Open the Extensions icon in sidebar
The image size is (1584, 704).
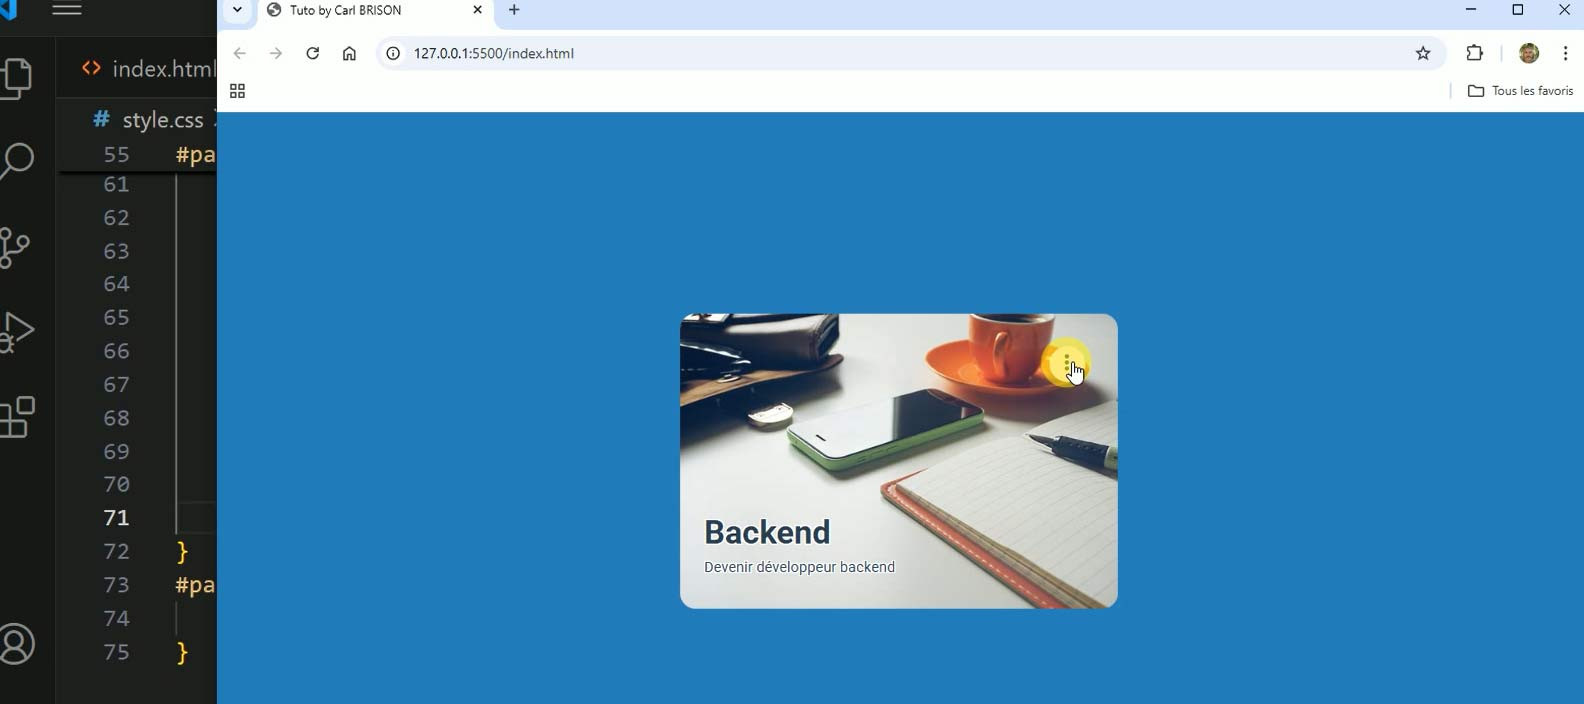pos(18,417)
